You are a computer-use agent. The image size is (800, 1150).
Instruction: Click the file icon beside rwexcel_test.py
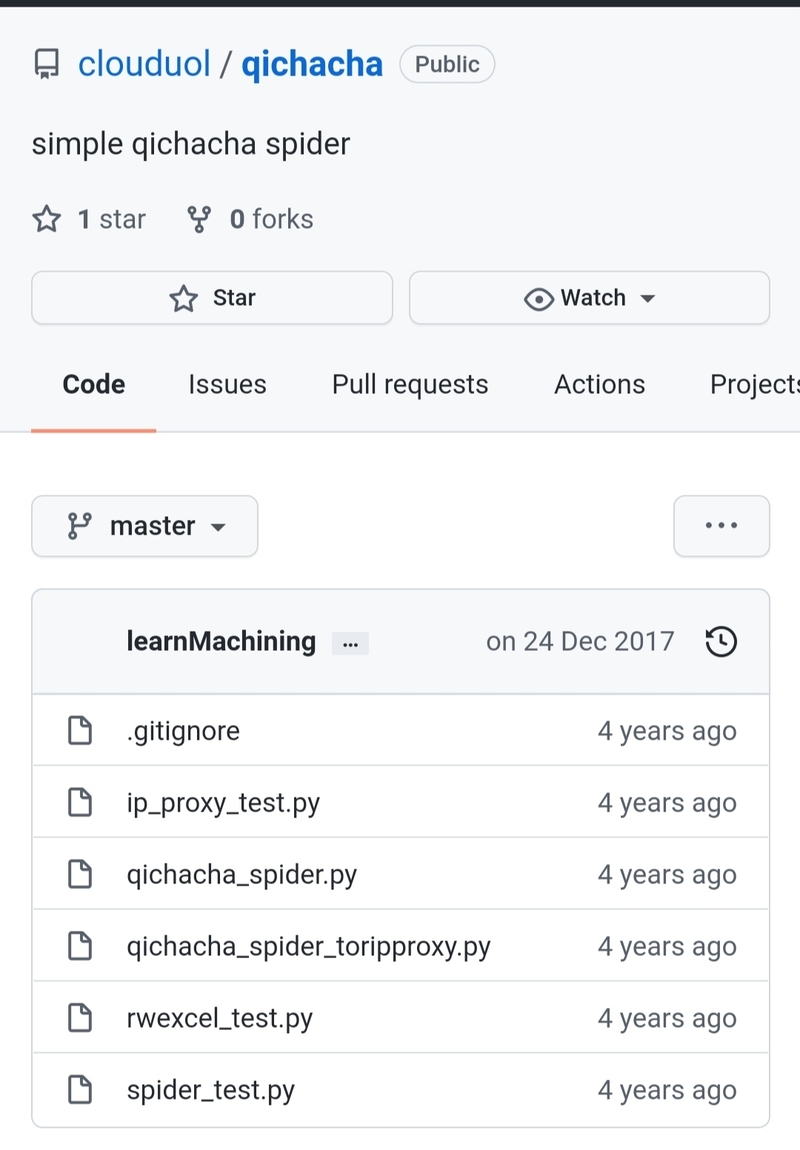(80, 1018)
